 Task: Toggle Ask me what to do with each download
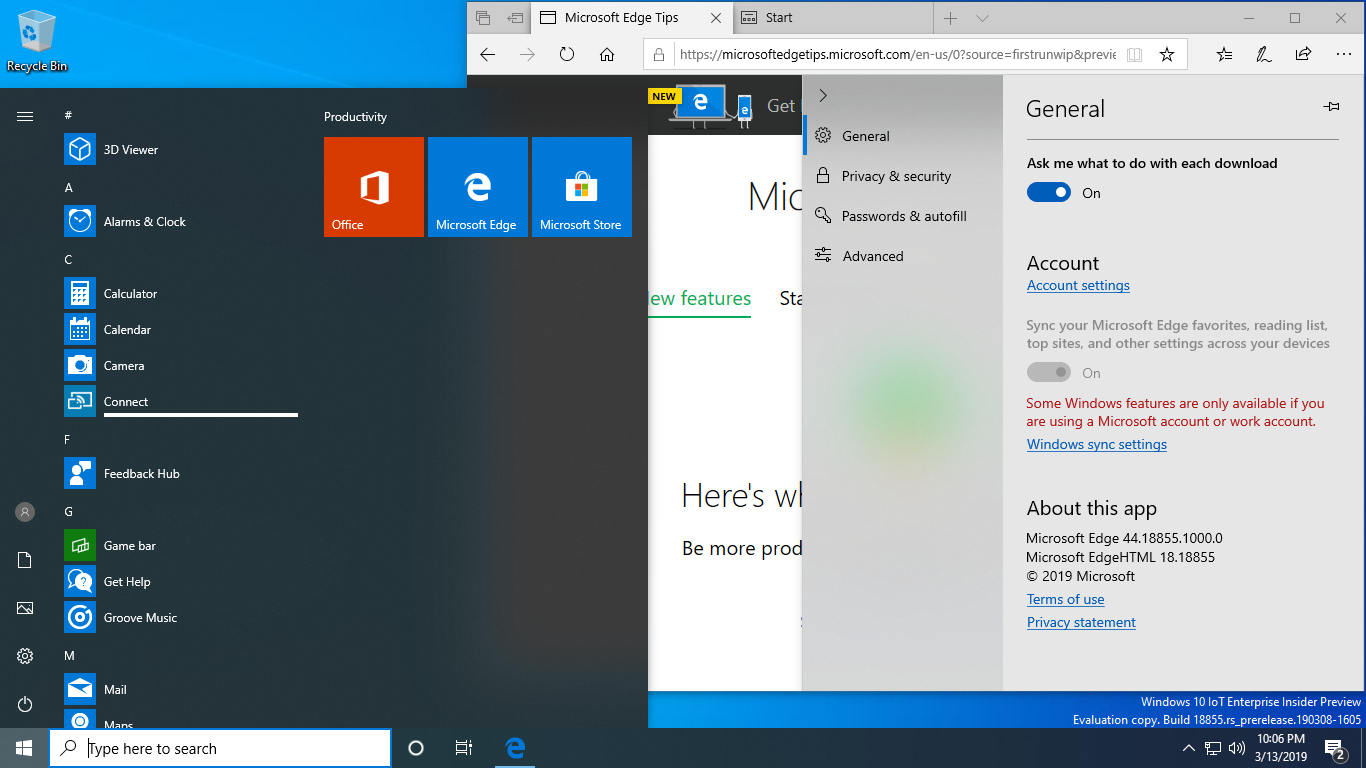click(1049, 193)
